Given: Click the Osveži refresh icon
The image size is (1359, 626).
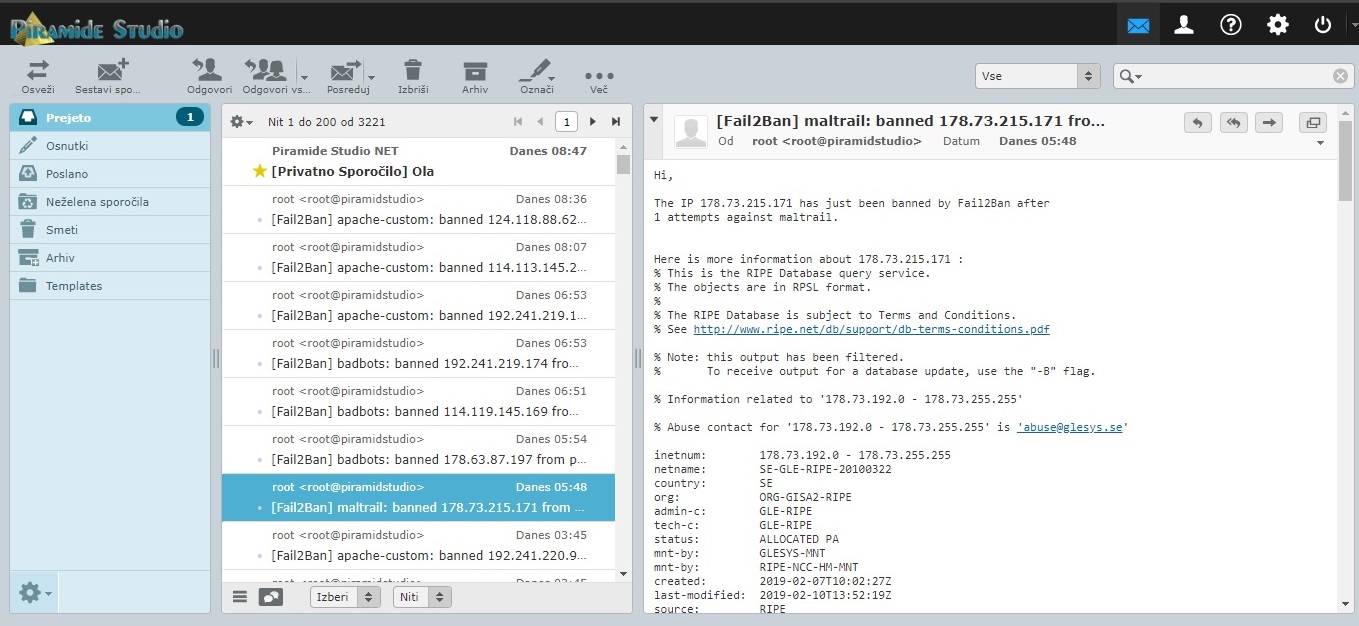Looking at the screenshot, I should [x=38, y=71].
